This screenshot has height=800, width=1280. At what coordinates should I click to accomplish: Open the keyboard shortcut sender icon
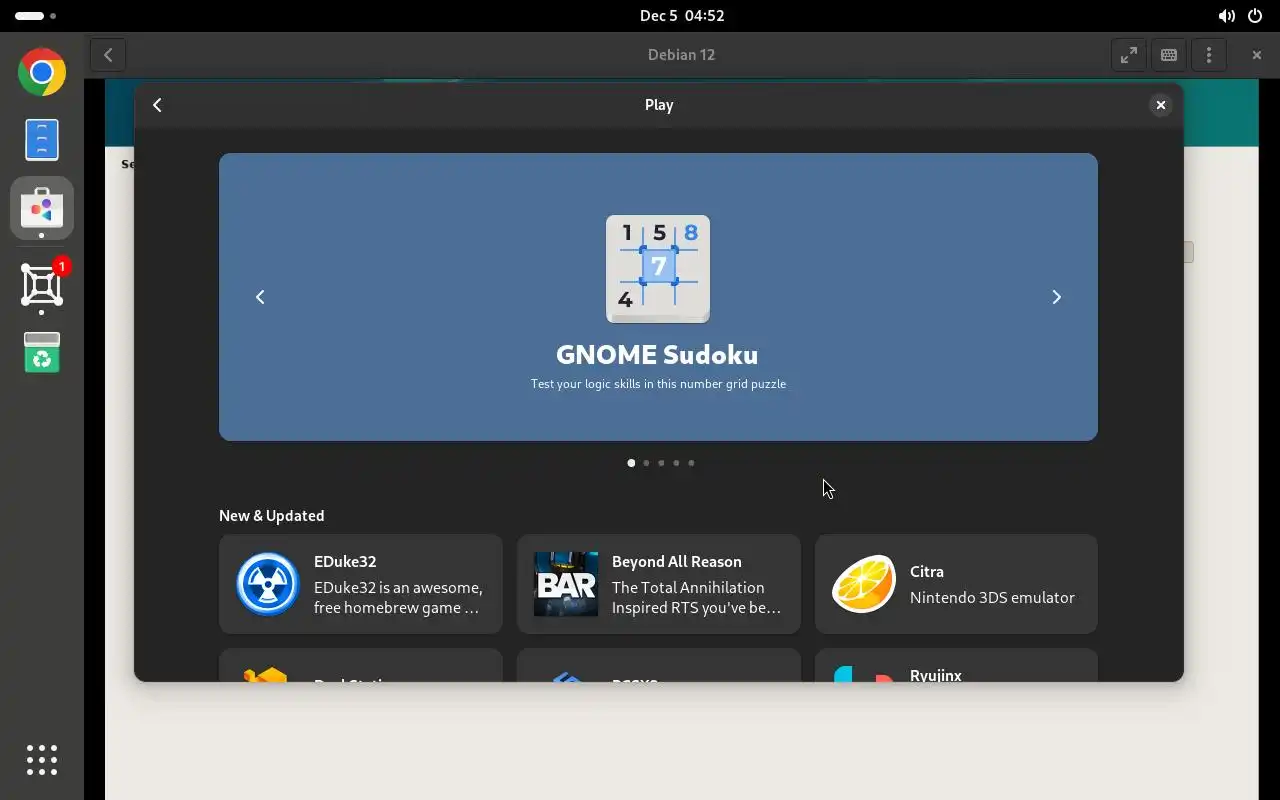pos(1169,55)
